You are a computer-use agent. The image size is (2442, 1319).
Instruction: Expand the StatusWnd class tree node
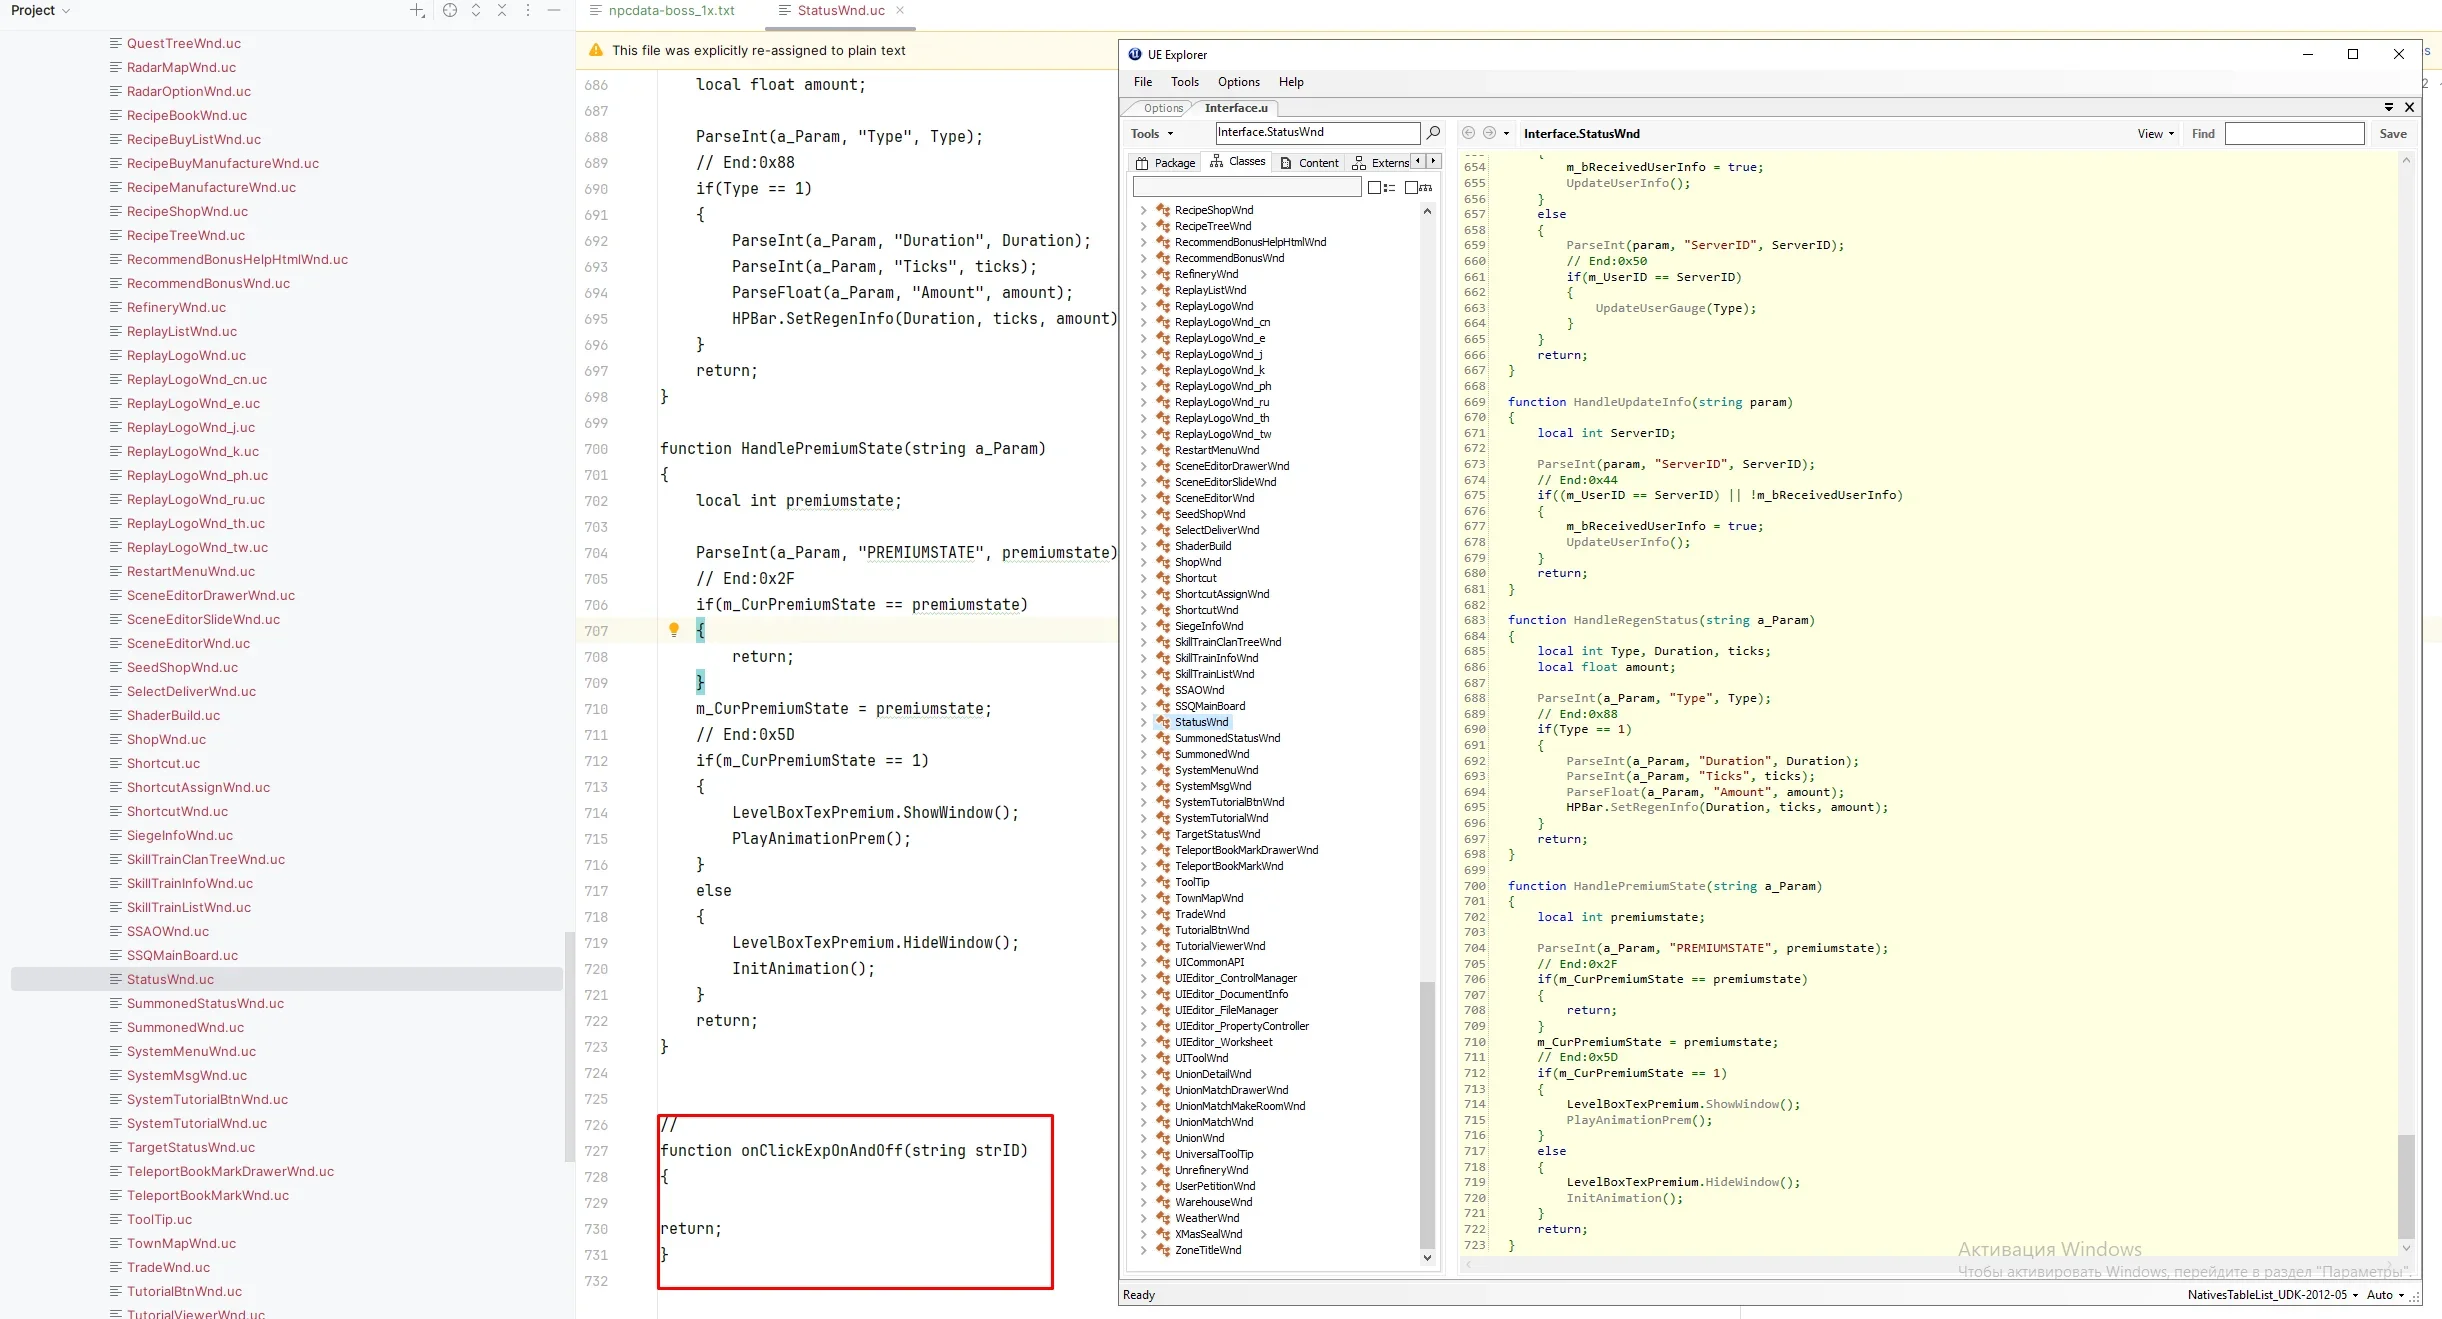tap(1143, 722)
